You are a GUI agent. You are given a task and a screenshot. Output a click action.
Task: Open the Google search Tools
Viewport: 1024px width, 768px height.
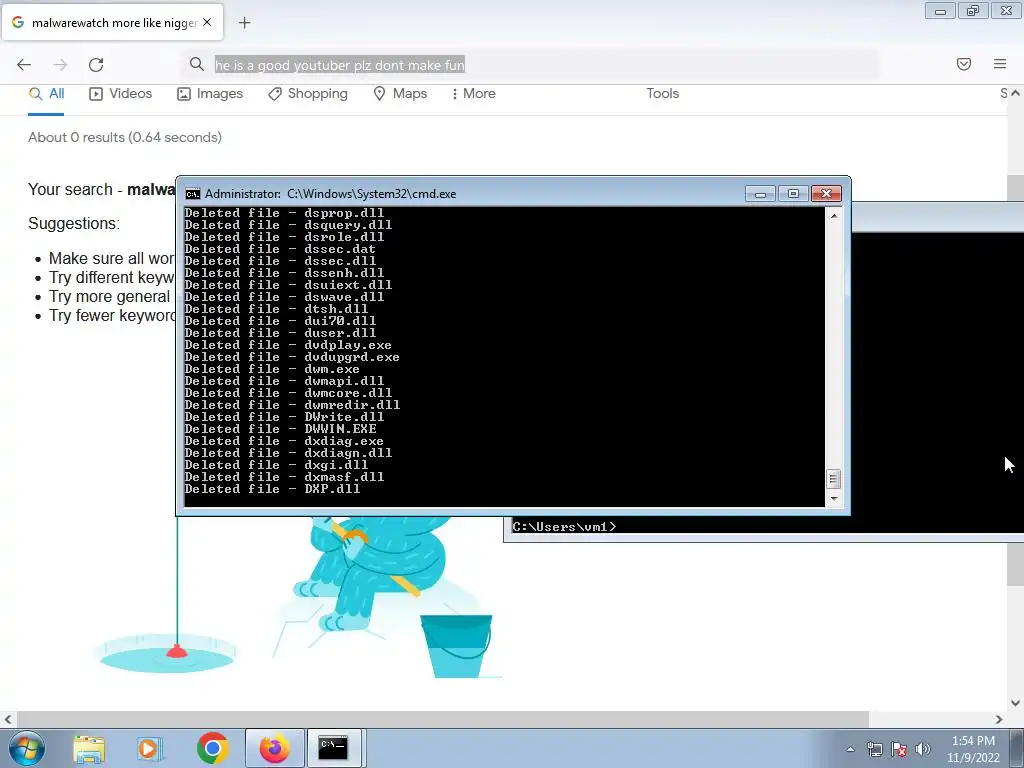(662, 93)
